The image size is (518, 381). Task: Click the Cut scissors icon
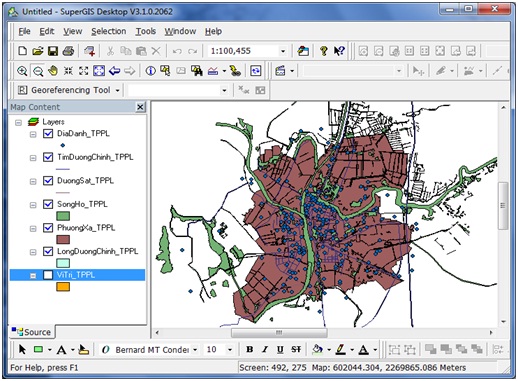point(110,51)
